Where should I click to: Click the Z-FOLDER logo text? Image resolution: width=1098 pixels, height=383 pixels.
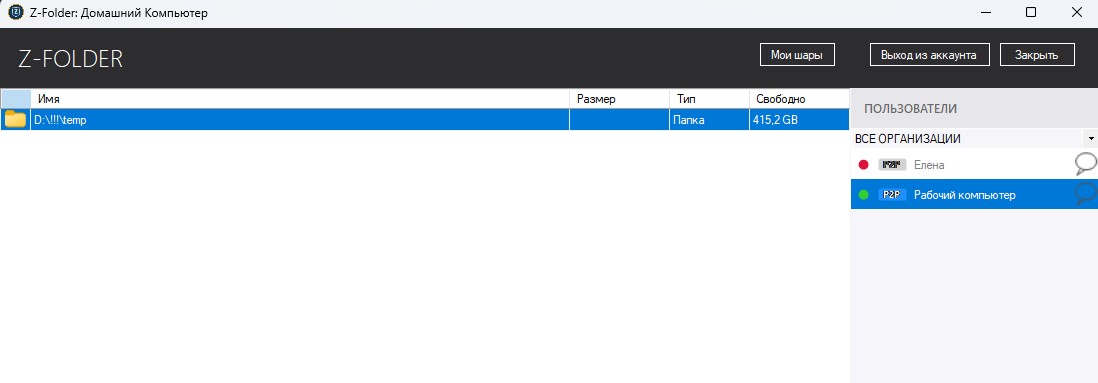pyautogui.click(x=71, y=59)
